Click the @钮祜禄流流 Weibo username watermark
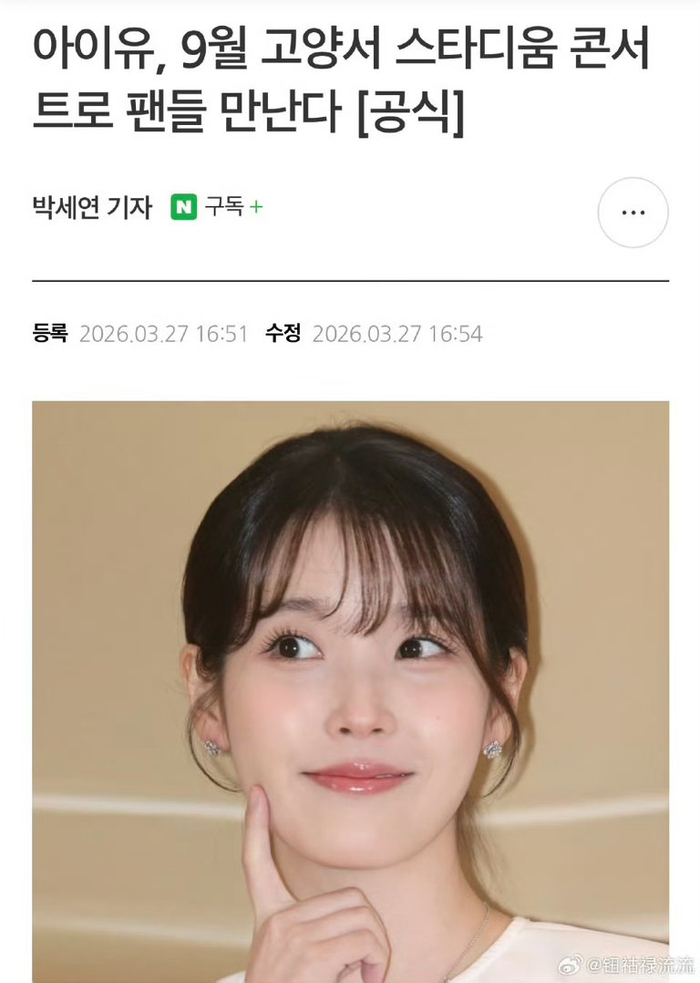This screenshot has height=983, width=700. pos(639,966)
